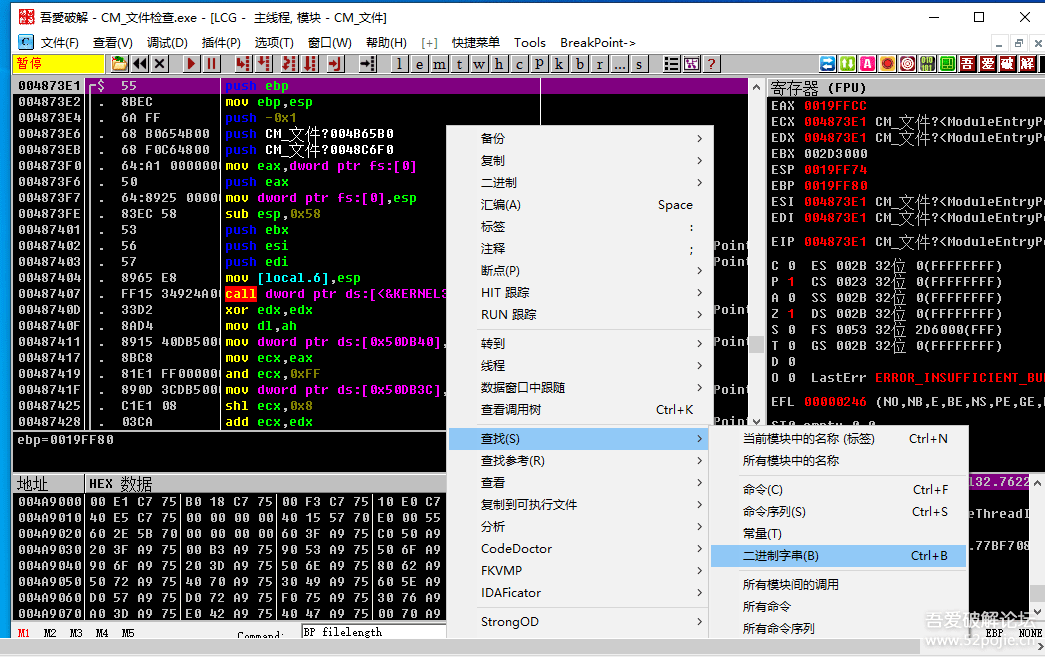
Task: Select the M5 memory tab
Action: point(128,633)
